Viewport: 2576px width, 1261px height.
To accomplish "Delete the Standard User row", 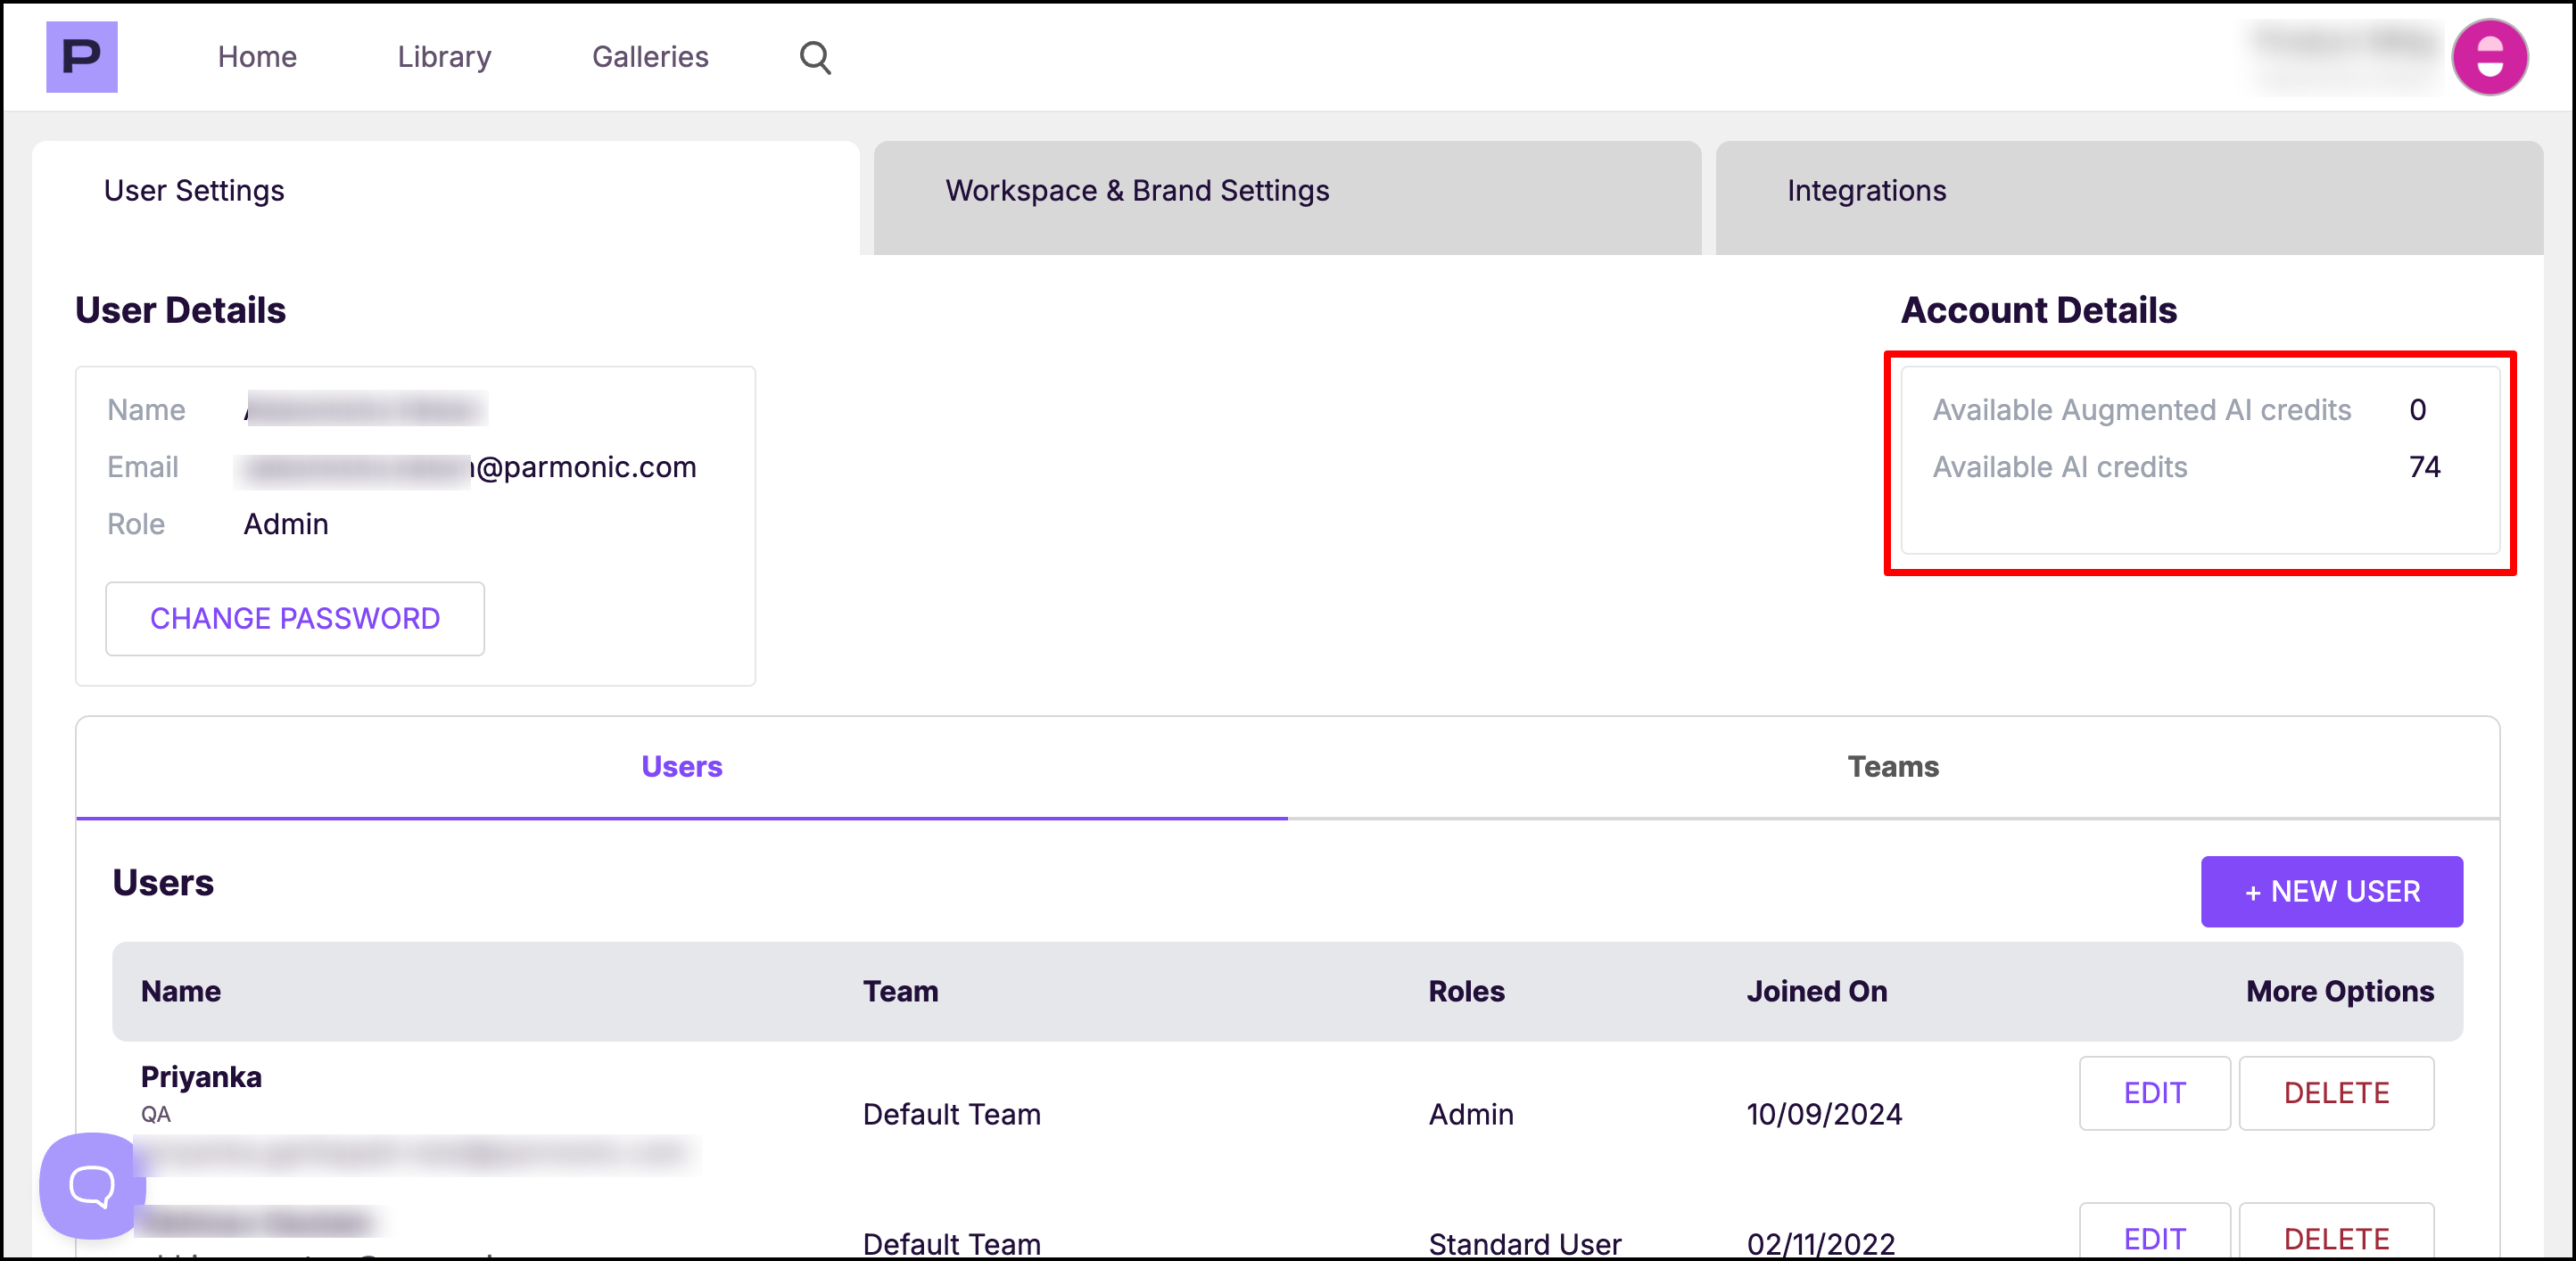I will point(2335,1238).
